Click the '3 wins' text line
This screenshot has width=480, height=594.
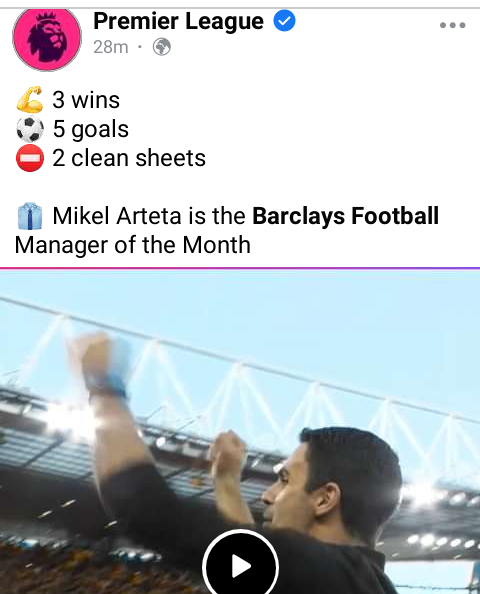[x=86, y=100]
